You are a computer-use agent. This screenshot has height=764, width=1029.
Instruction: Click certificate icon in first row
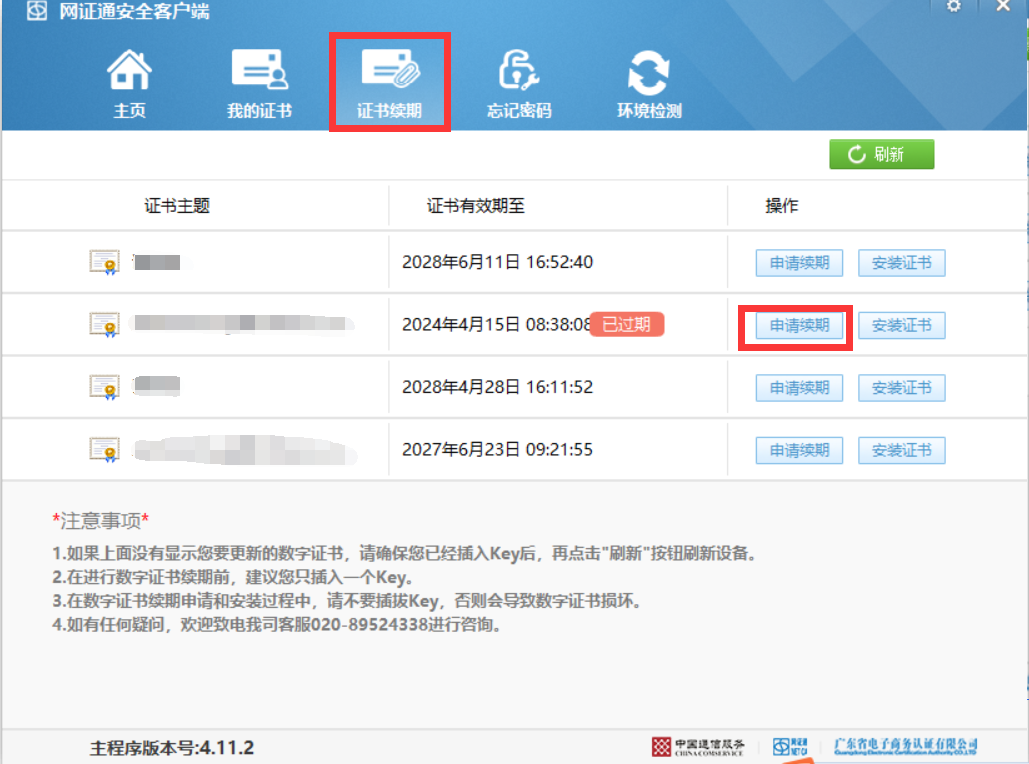(x=104, y=263)
